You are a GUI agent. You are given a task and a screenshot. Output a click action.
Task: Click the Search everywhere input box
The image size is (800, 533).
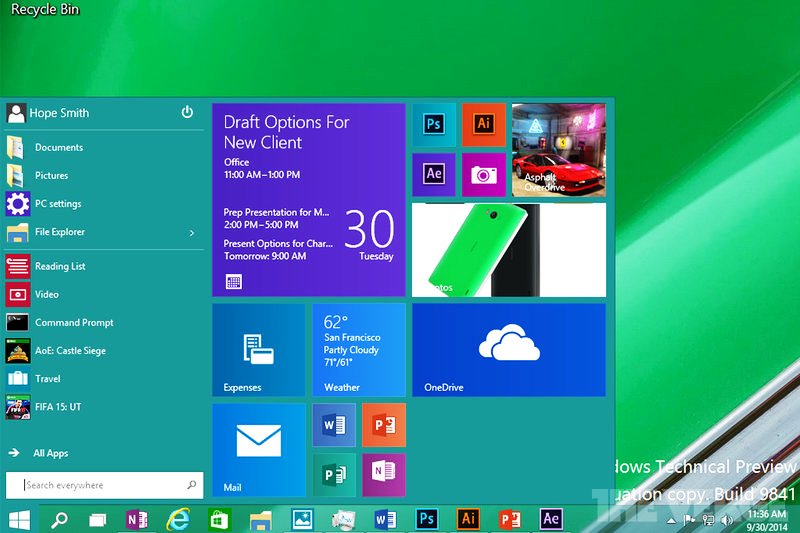[100, 485]
